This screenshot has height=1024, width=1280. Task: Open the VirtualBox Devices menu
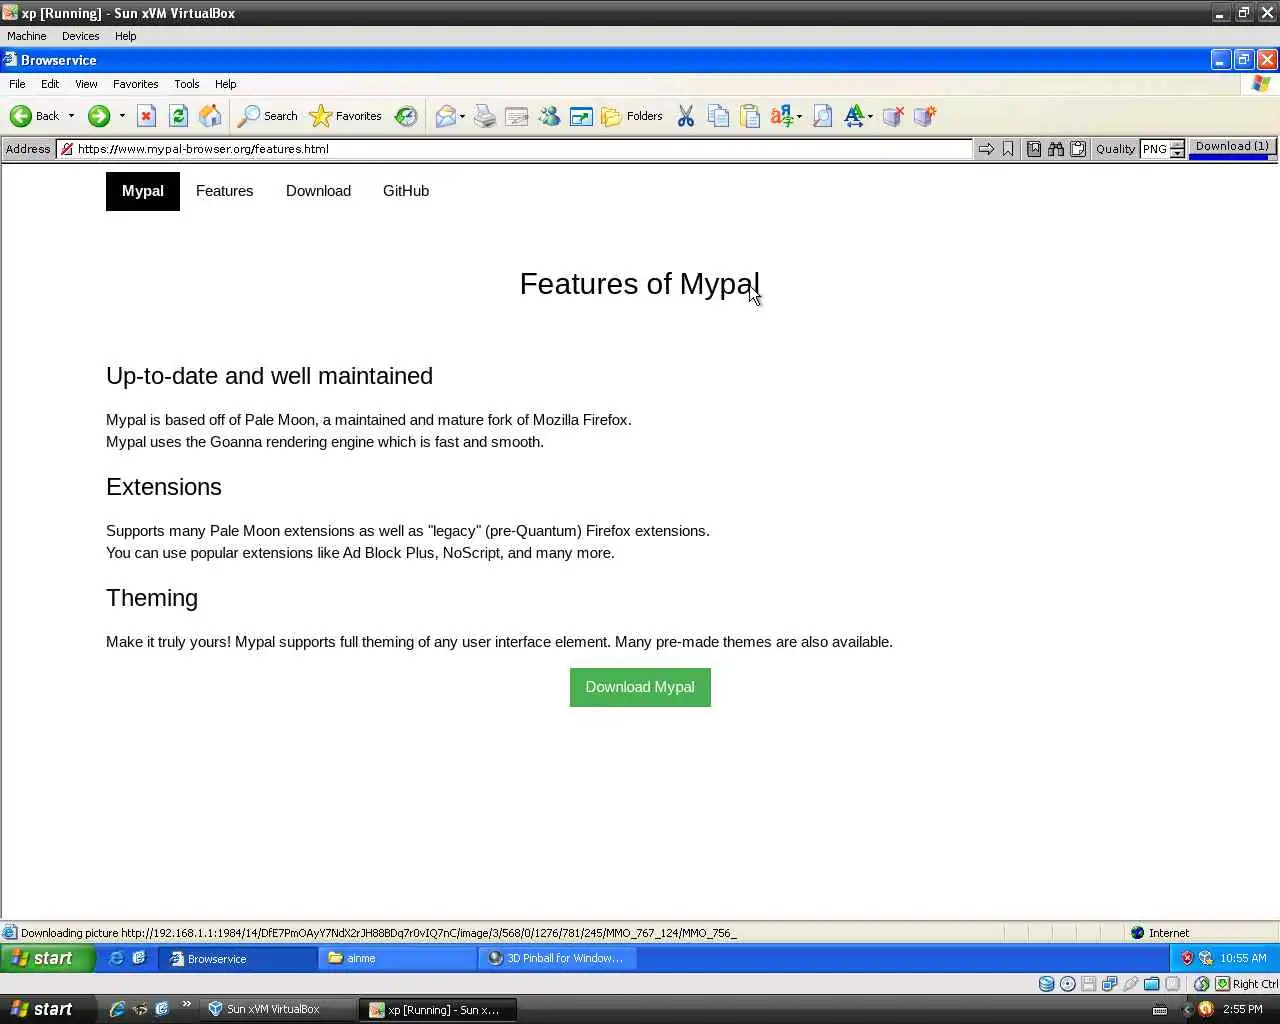click(80, 36)
